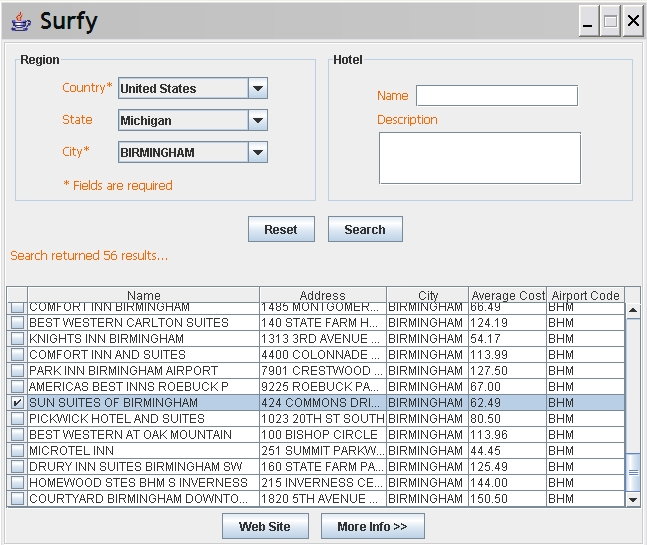This screenshot has width=647, height=545.
Task: Click the average cost value 144.00
Action: [x=508, y=483]
